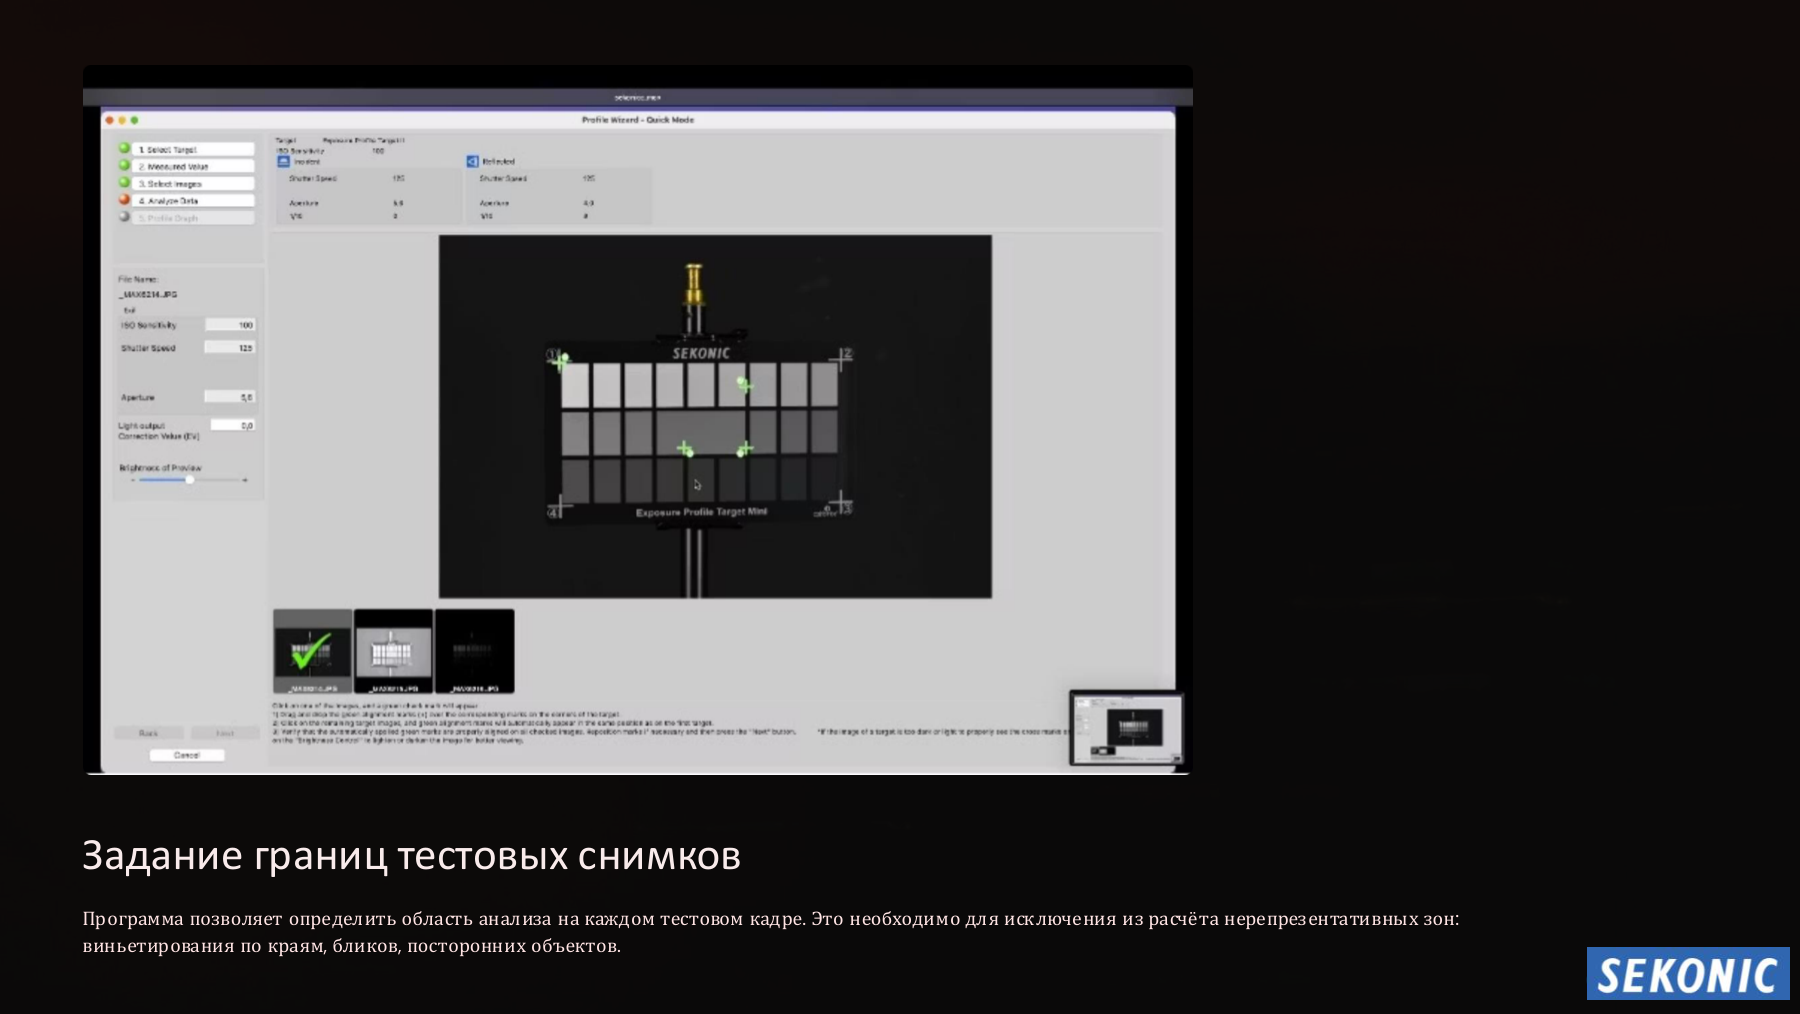Click the paragraph starting "Программа позволяет определить"

[771, 932]
